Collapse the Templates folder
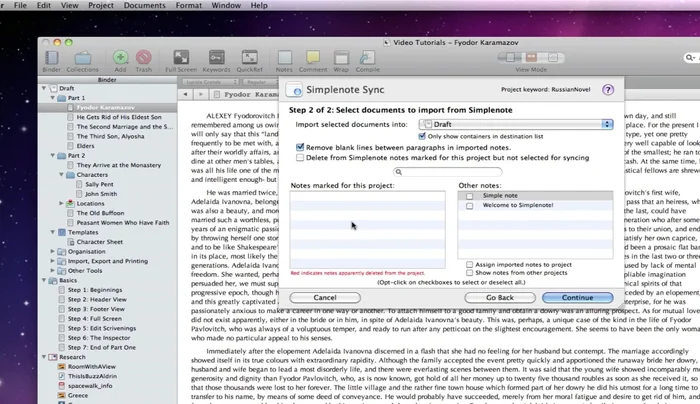This screenshot has height=404, width=700. pos(53,232)
